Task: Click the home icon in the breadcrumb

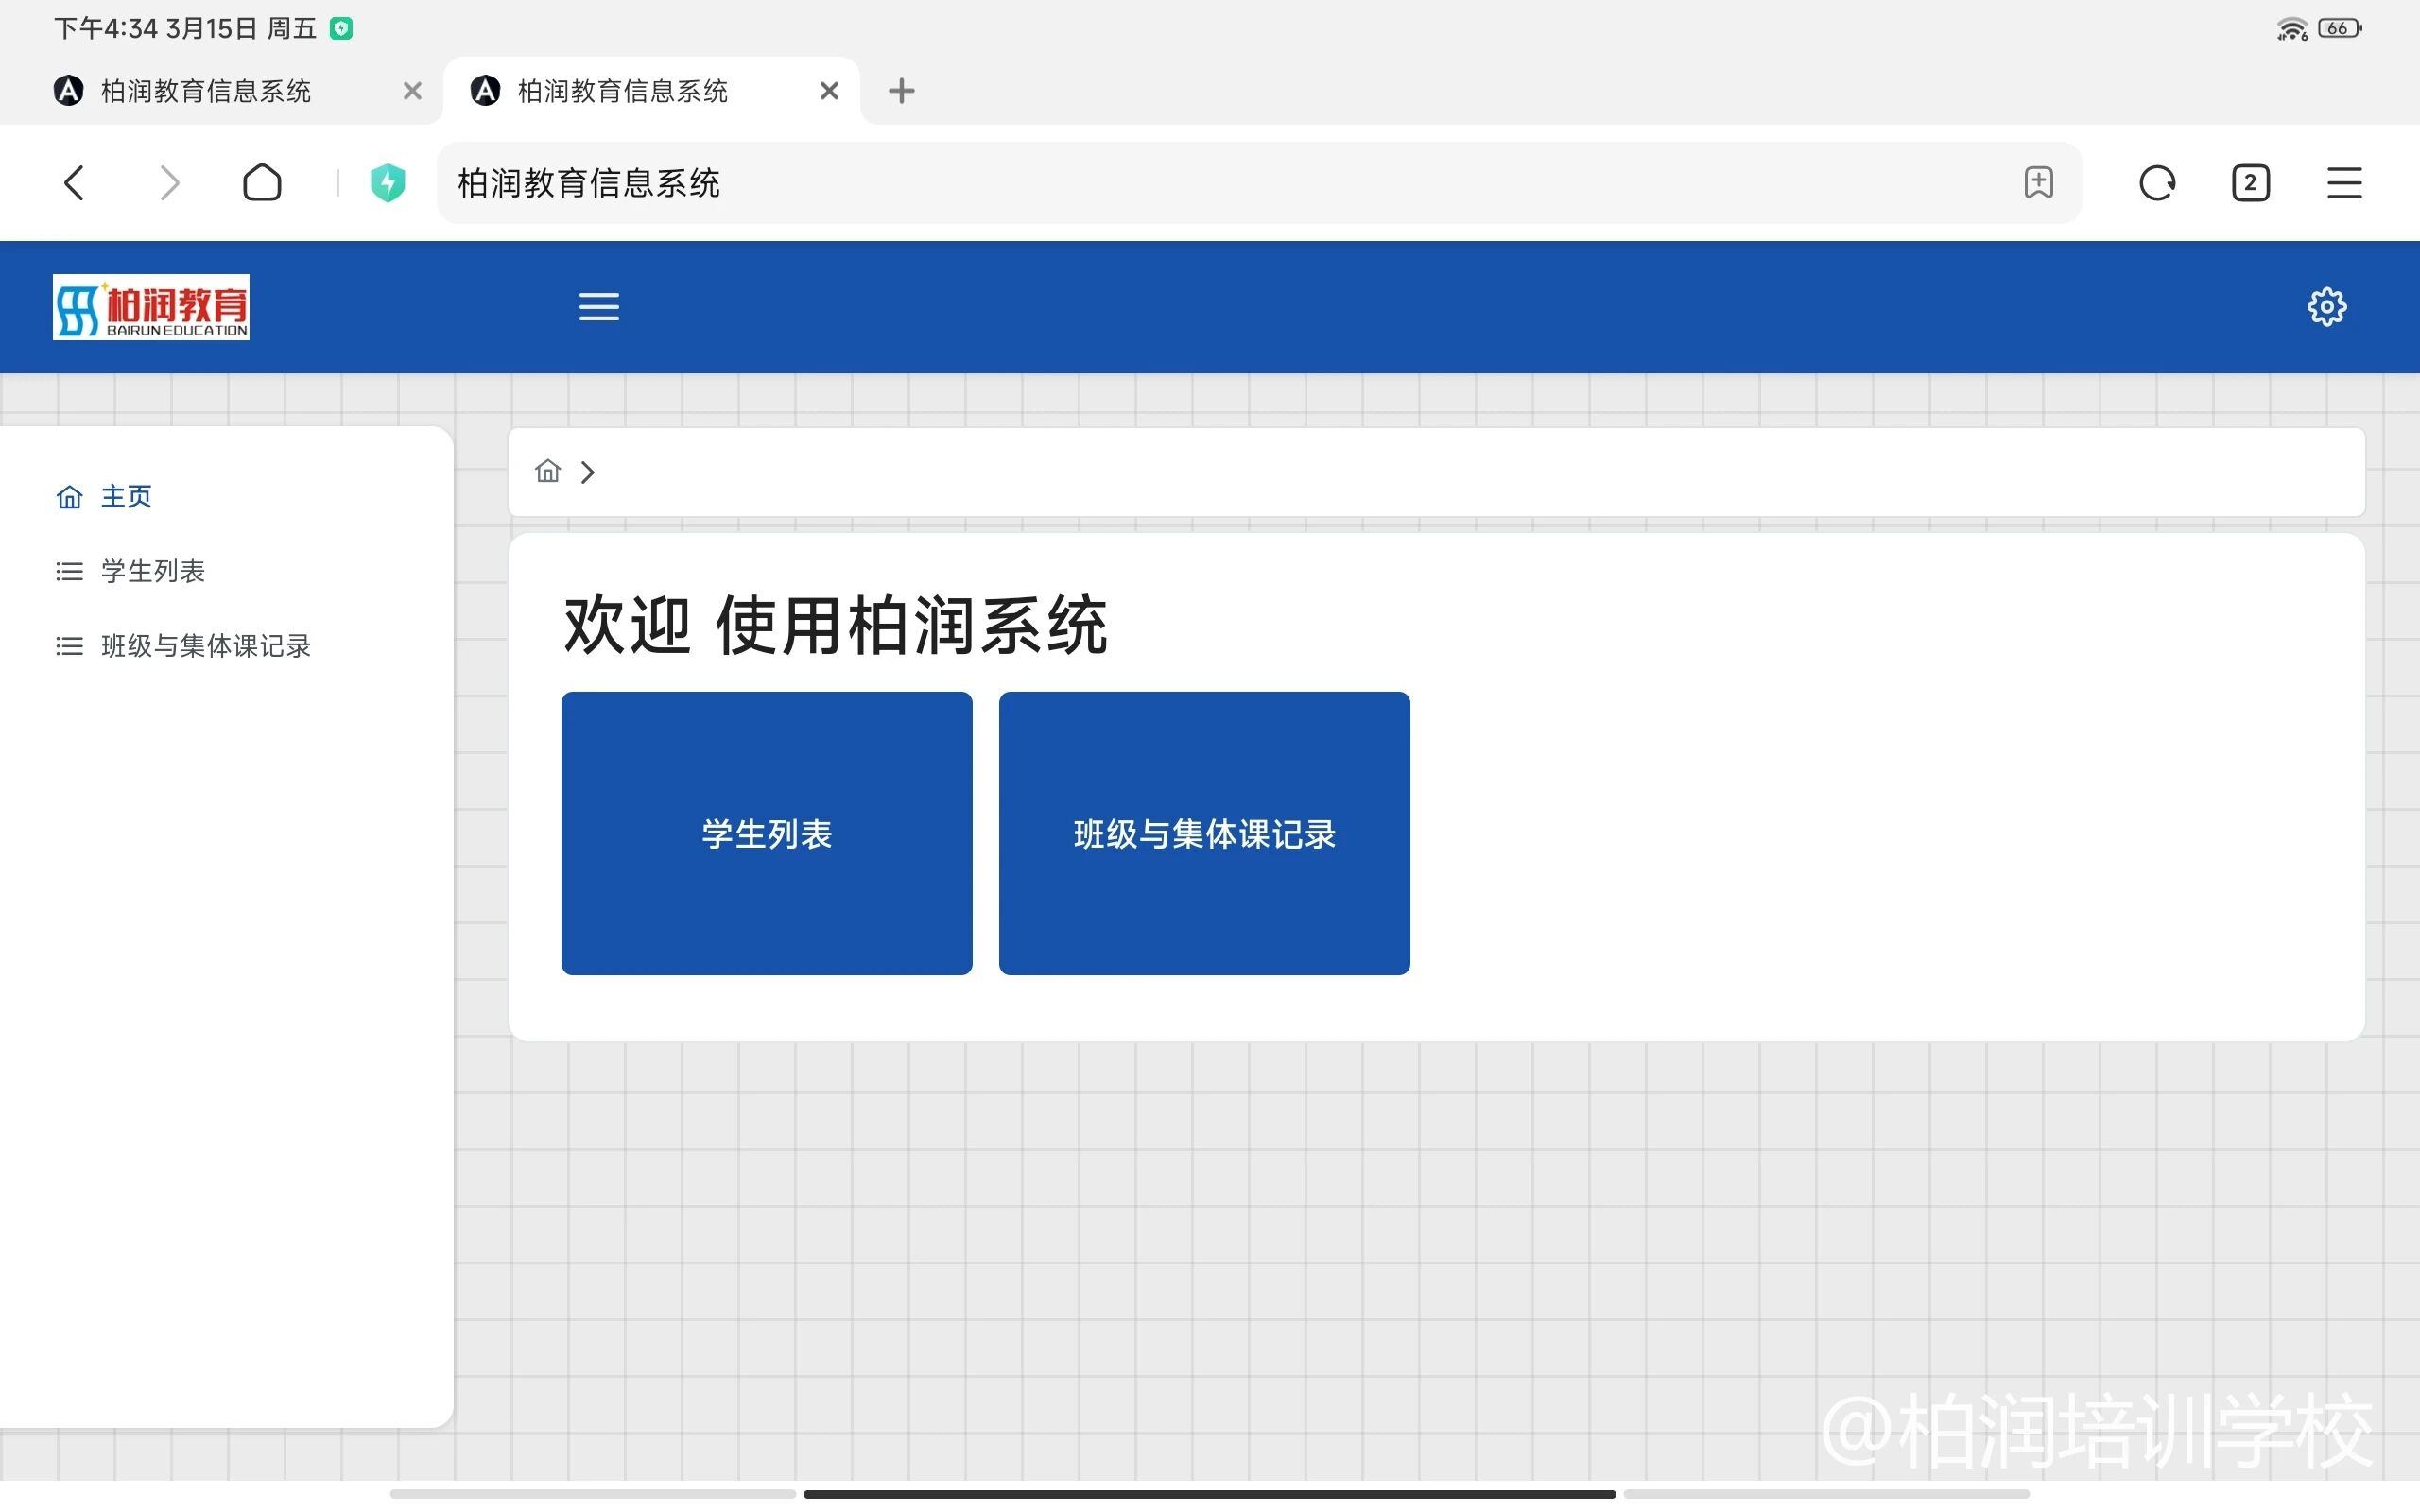Action: [547, 471]
